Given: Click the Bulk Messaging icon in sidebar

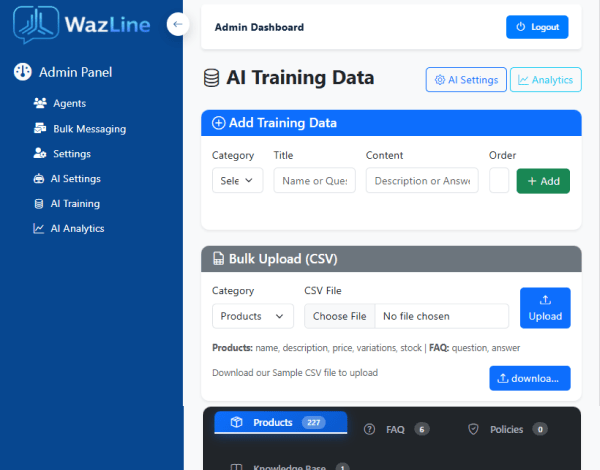Looking at the screenshot, I should (40, 129).
